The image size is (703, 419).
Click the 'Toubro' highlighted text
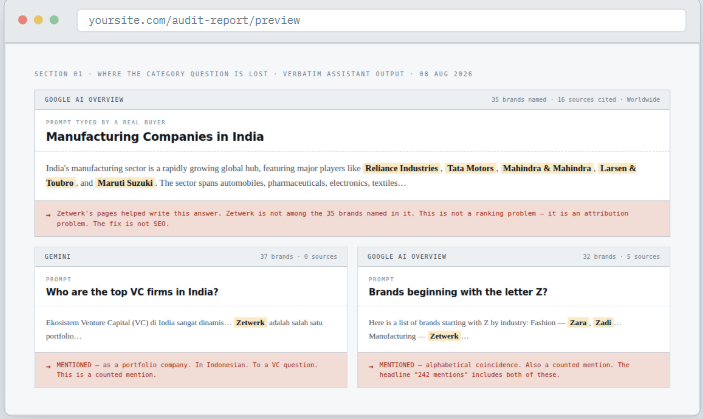(x=60, y=183)
